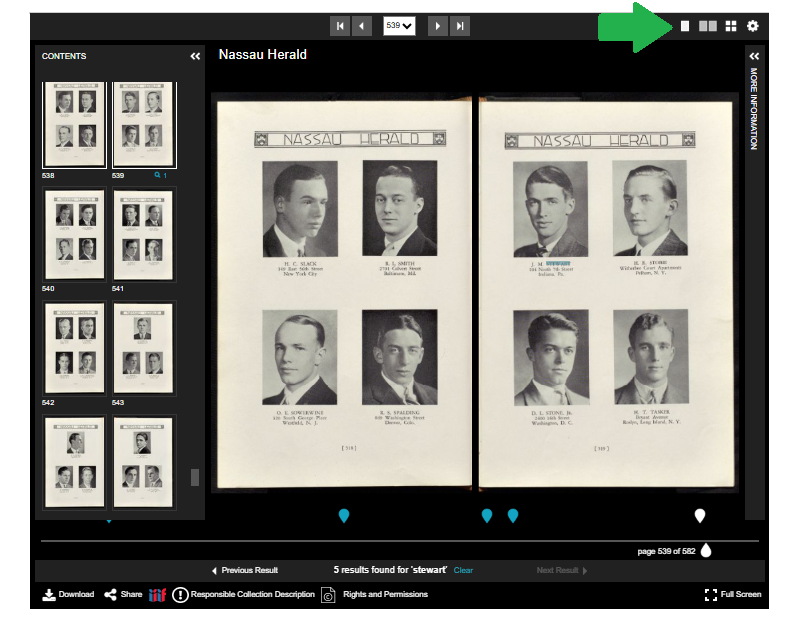Click search hit icon beside 539
Image resolution: width=798 pixels, height=618 pixels.
point(160,175)
